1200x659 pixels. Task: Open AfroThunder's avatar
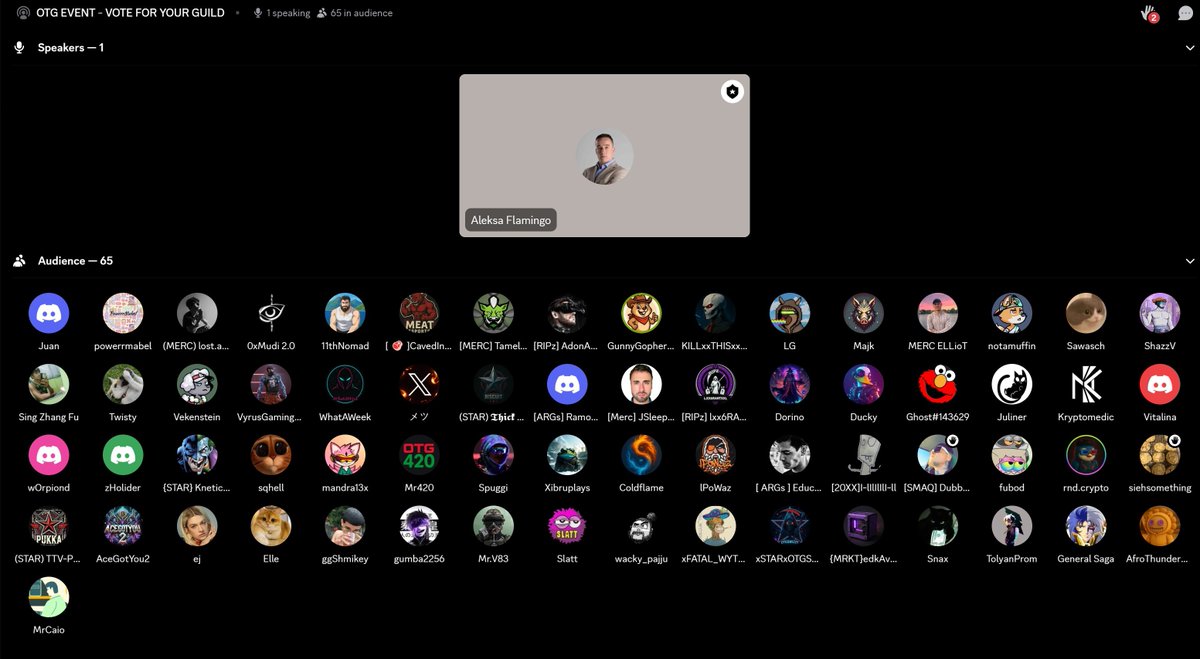pyautogui.click(x=1160, y=526)
